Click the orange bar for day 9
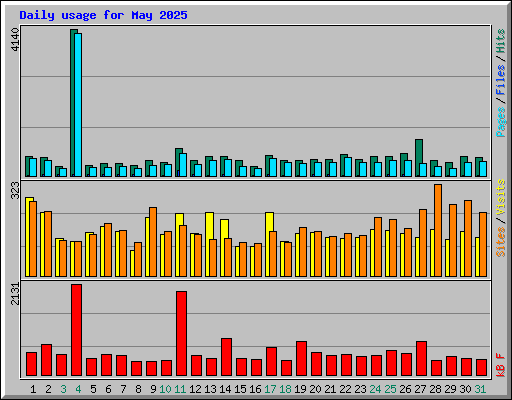The image size is (512, 400). (153, 242)
